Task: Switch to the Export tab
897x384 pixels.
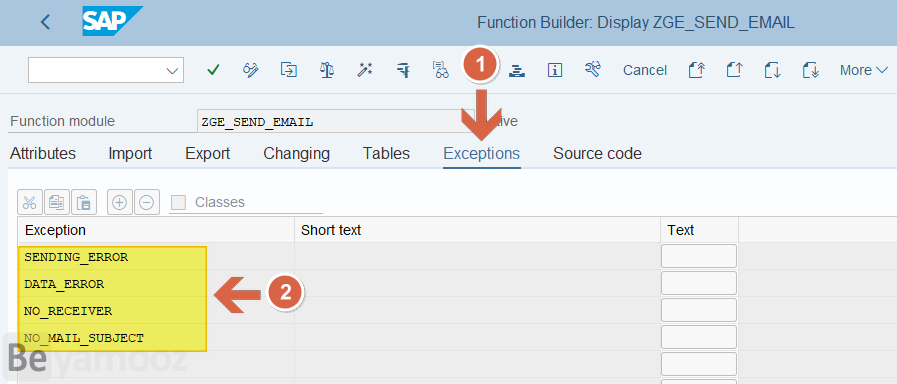Action: 208,153
